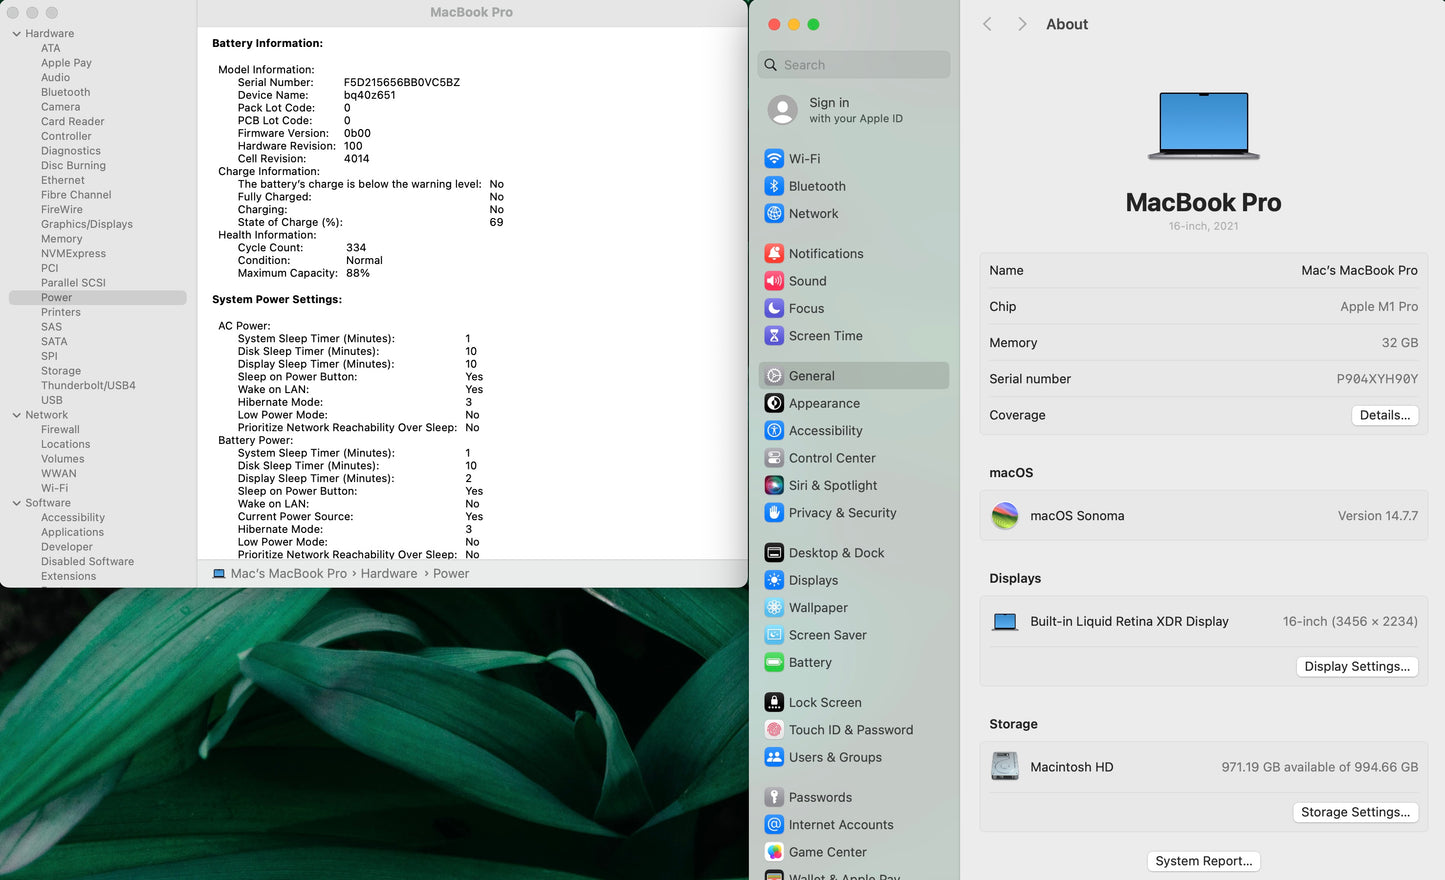Open the Appearance settings pane

tap(824, 404)
